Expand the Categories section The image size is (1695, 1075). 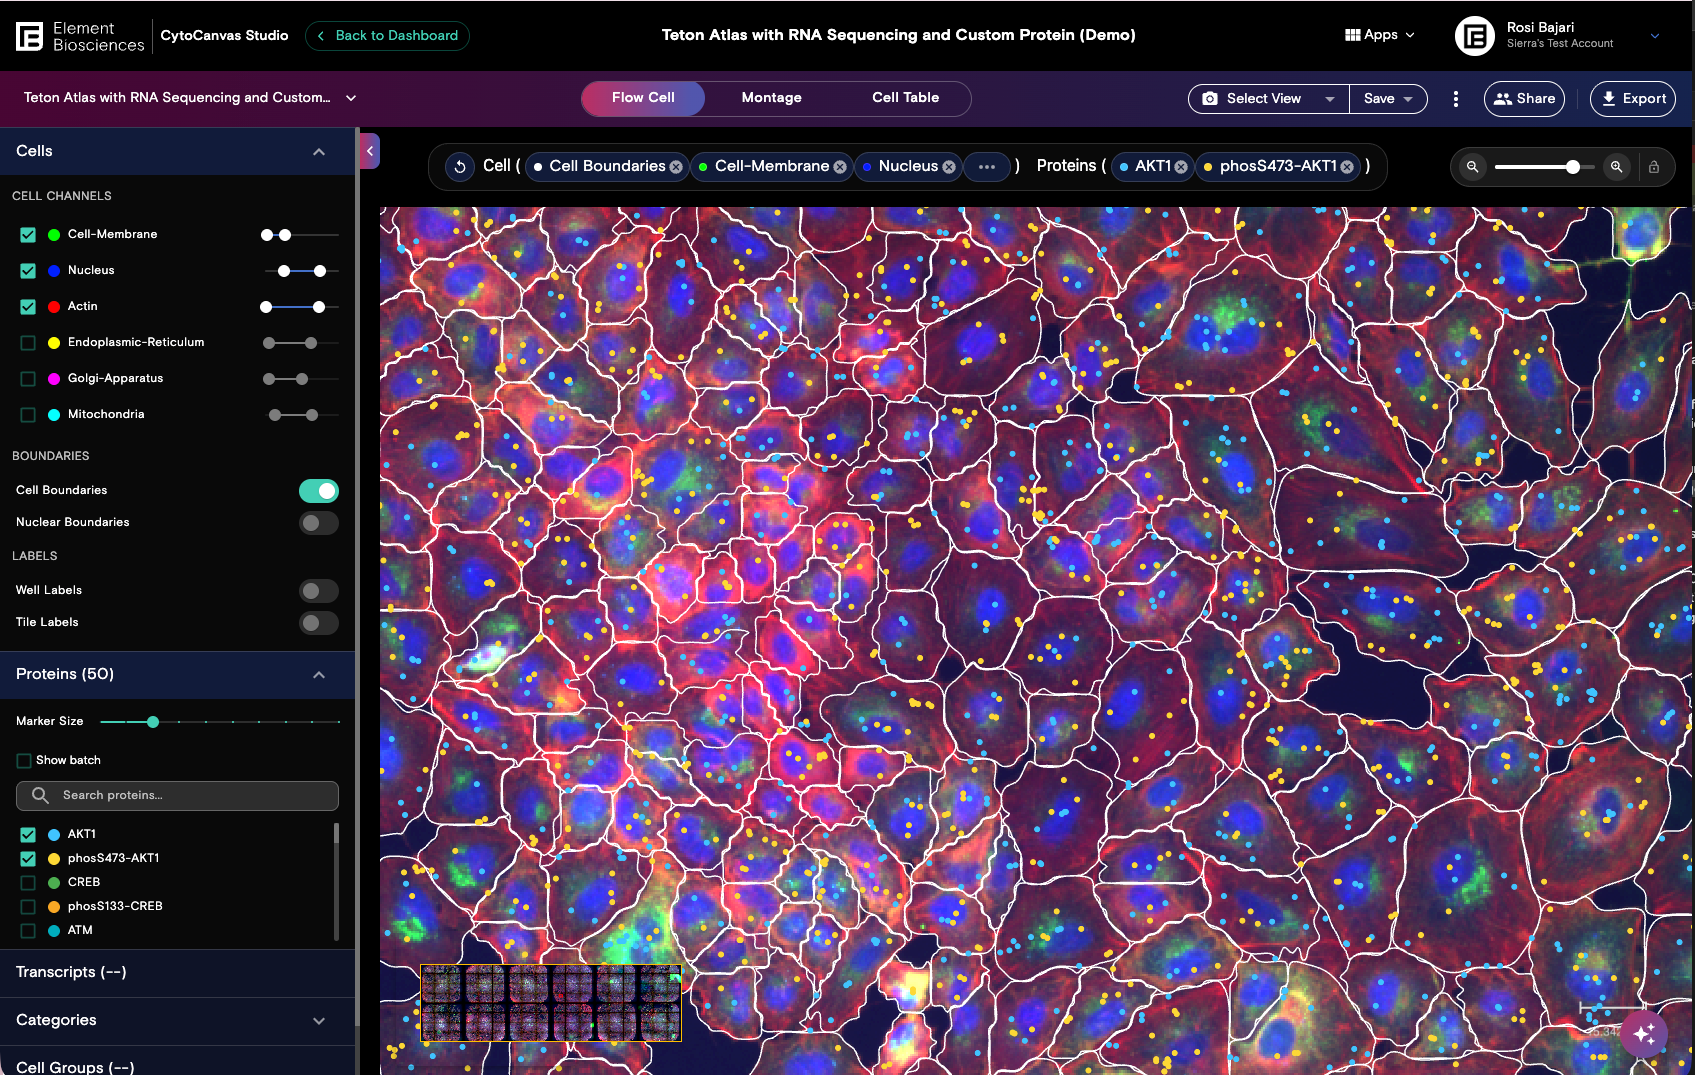(x=319, y=1021)
